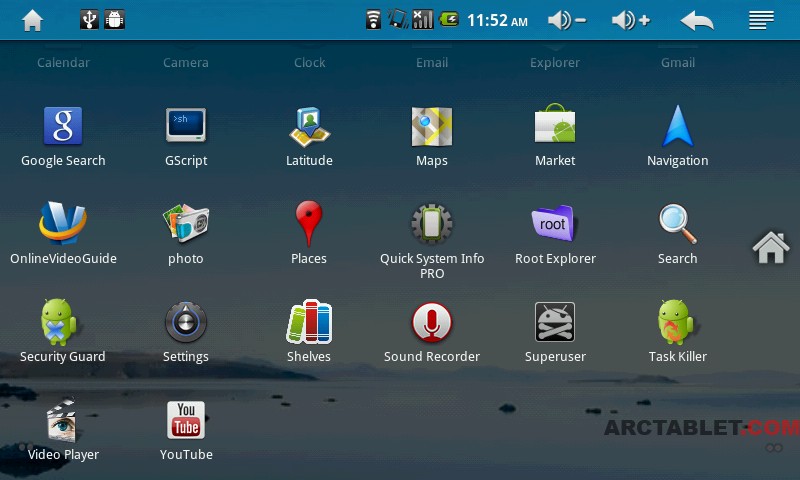Open the Android Market app

coord(555,123)
